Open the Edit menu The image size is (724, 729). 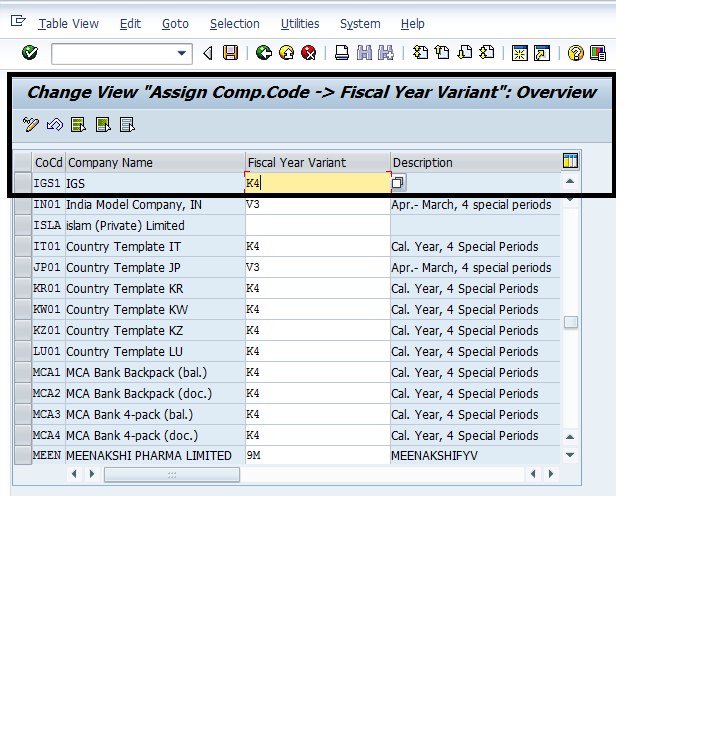pos(130,24)
